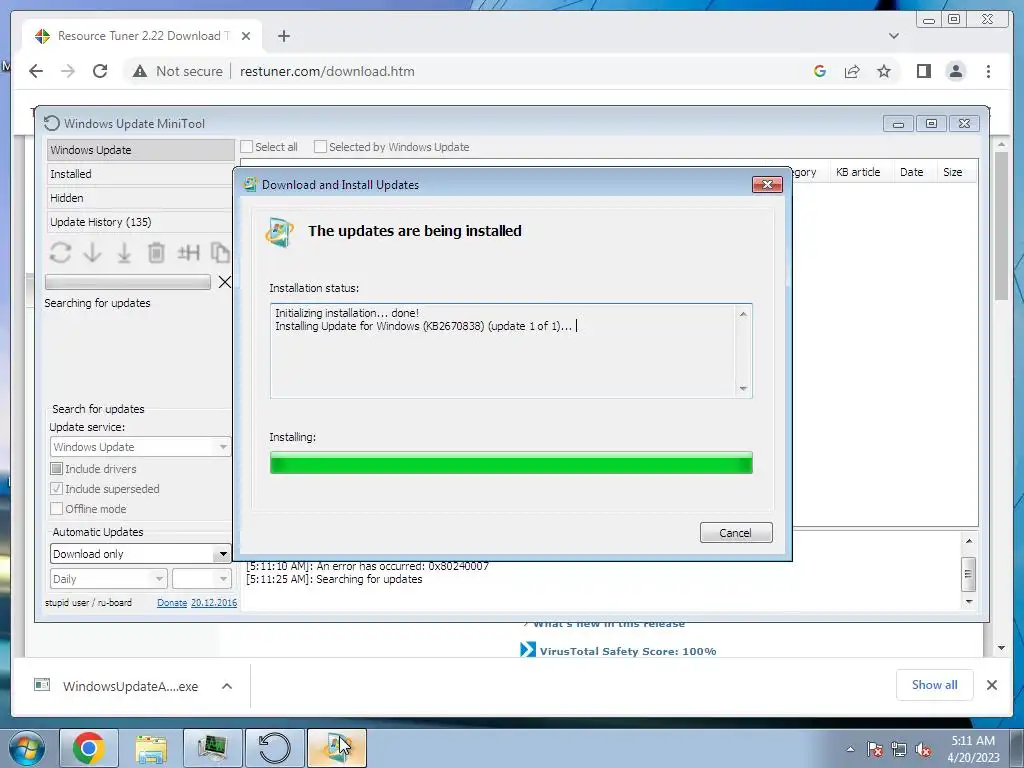Reload the restuner.com page
Viewport: 1024px width, 768px height.
point(100,71)
